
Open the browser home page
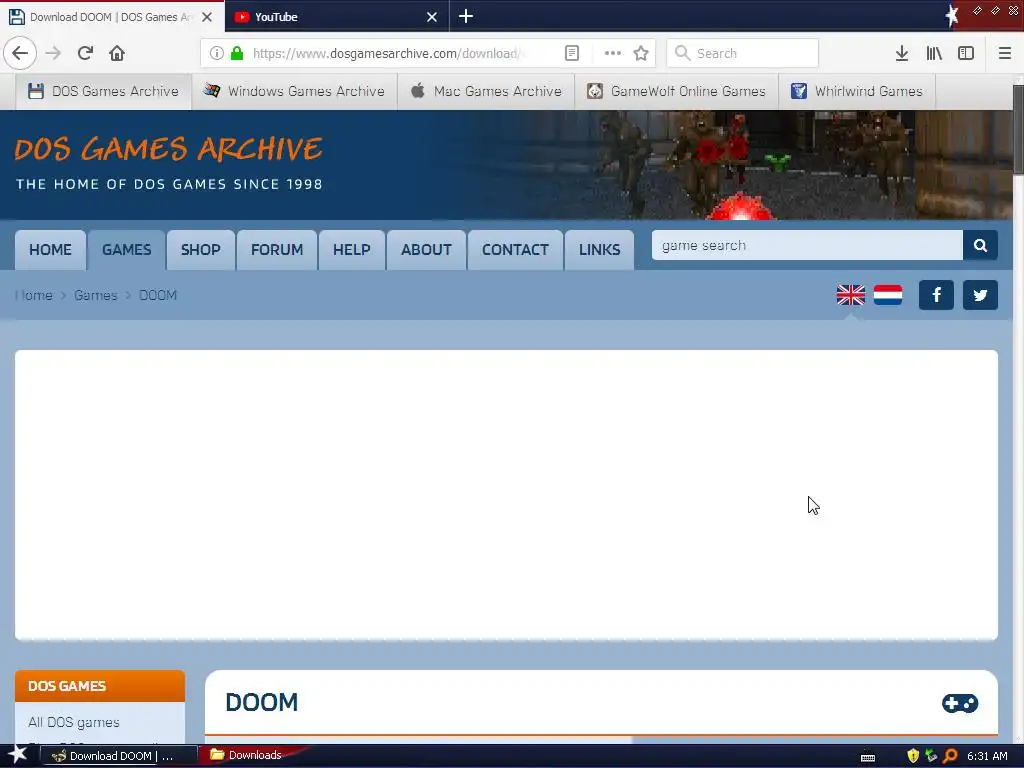[x=117, y=53]
